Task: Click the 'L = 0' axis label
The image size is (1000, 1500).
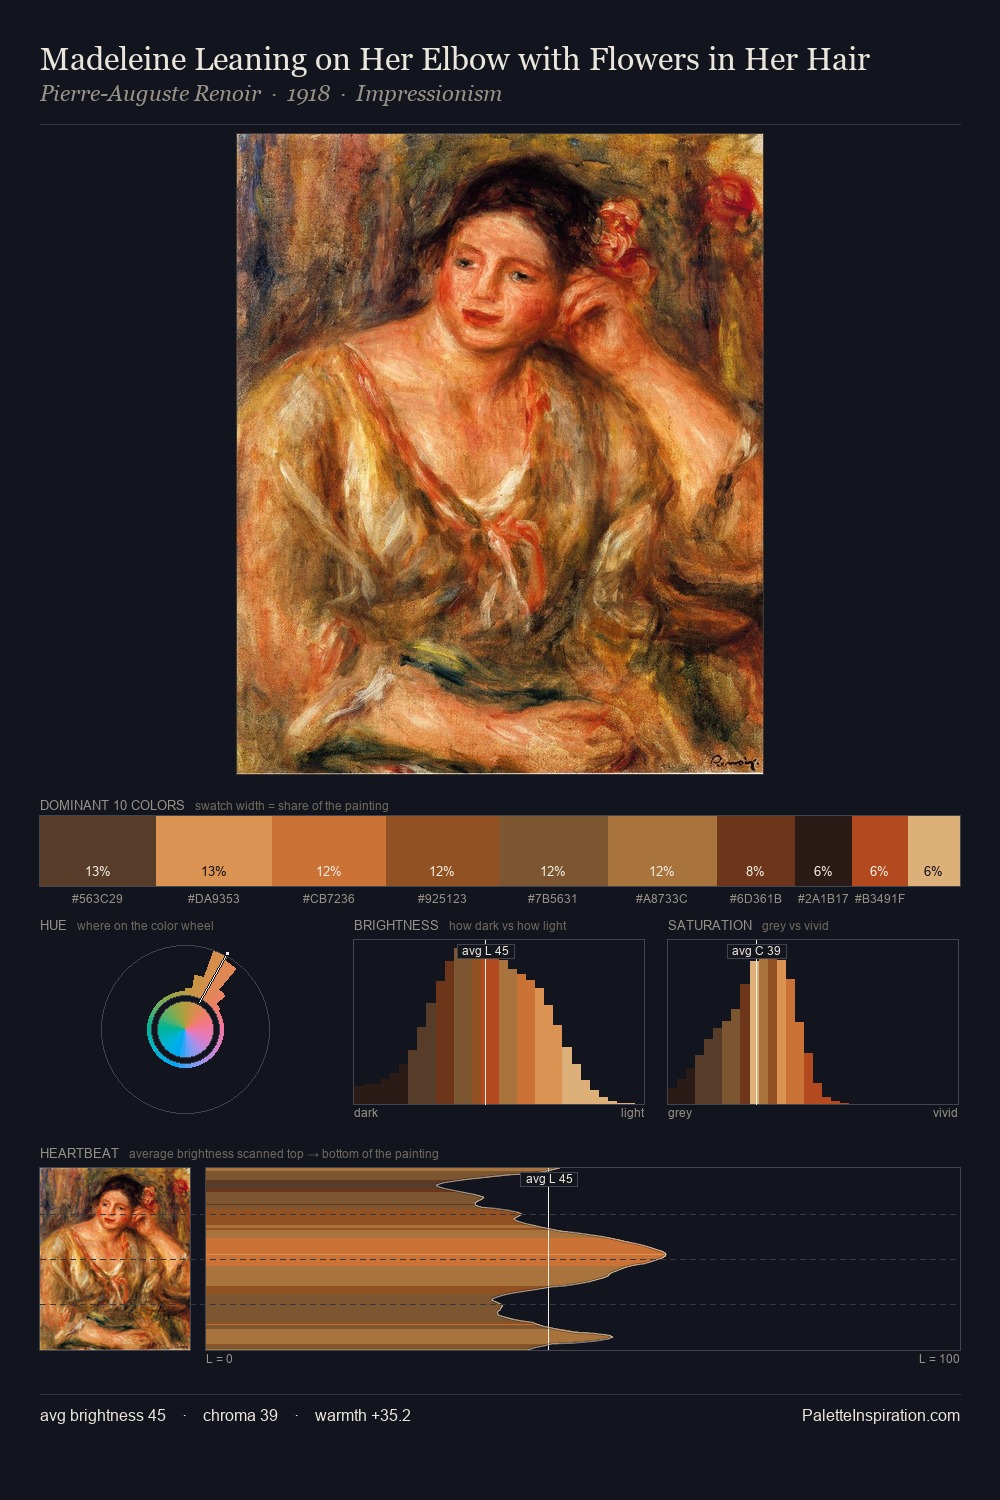Action: point(219,1359)
